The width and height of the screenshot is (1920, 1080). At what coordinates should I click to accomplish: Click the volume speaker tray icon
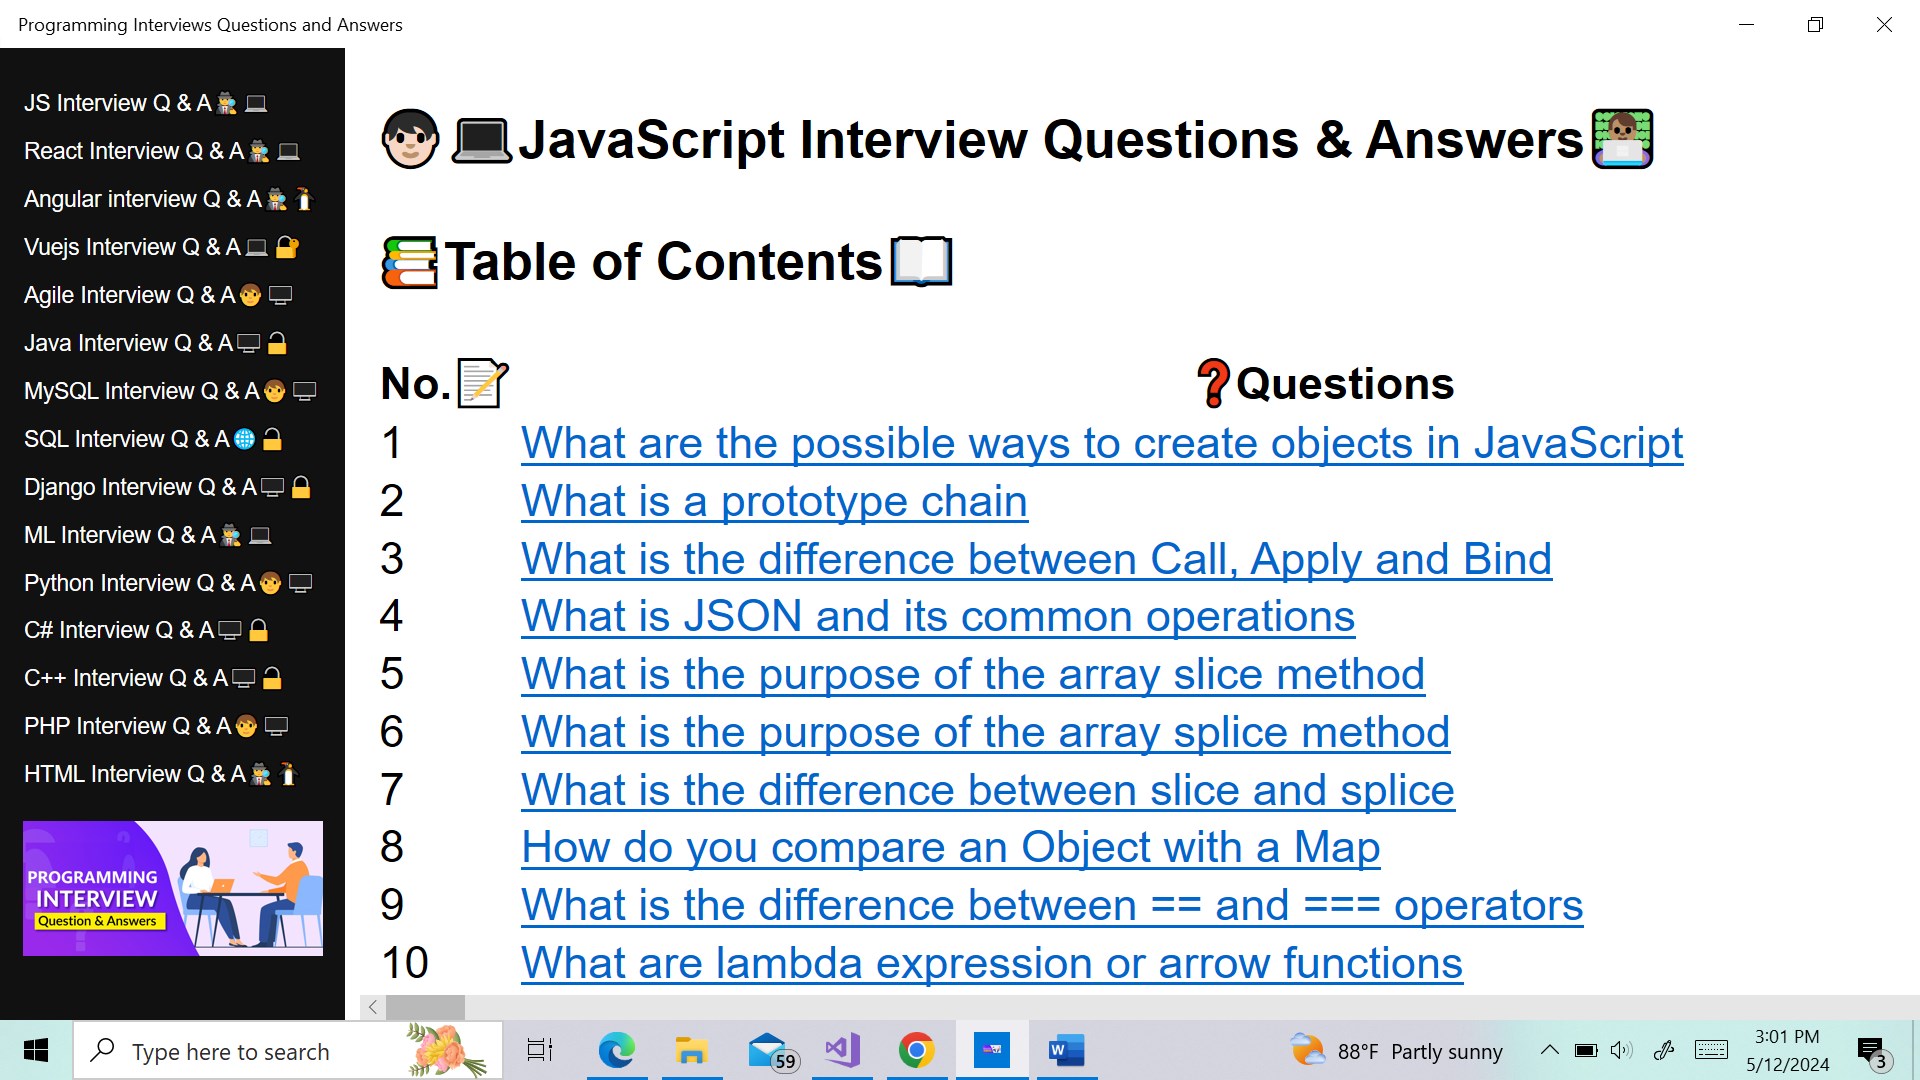[1621, 1051]
